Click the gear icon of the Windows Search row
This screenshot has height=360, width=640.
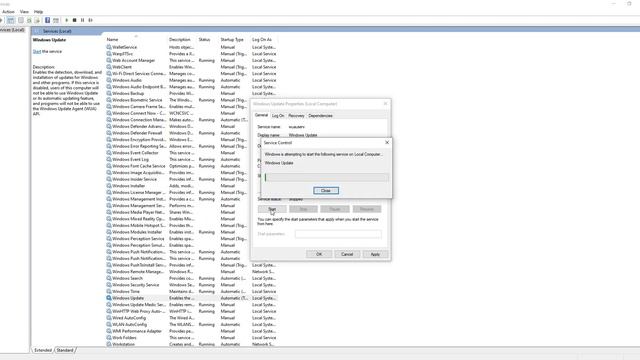[109, 278]
